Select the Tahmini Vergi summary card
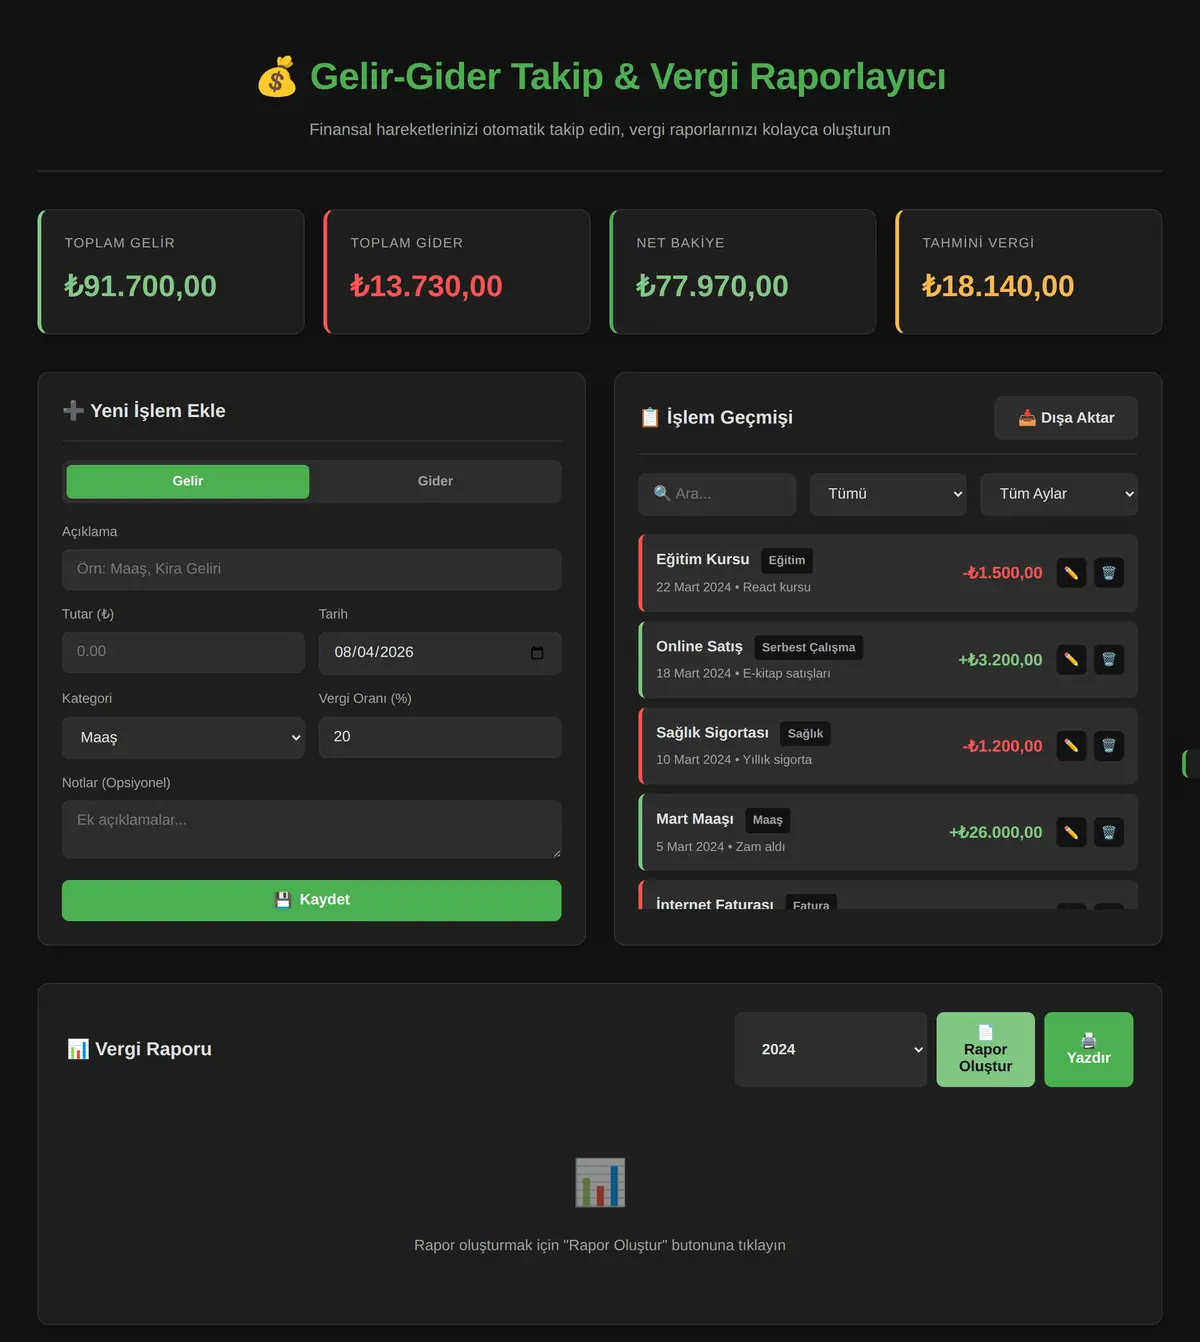The width and height of the screenshot is (1200, 1342). [1029, 272]
